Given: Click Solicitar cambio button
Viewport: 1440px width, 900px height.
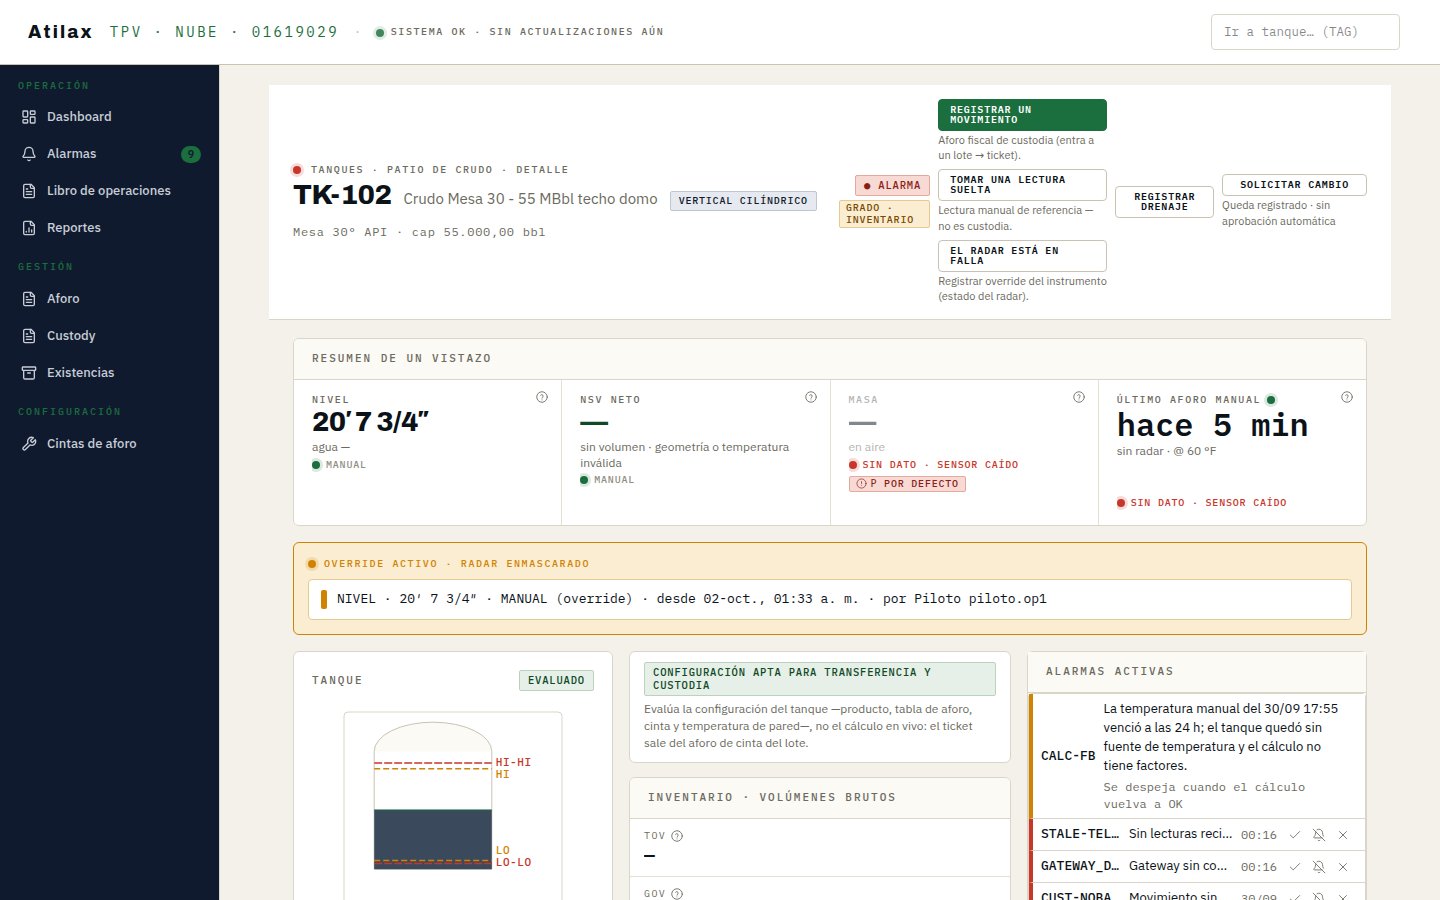Looking at the screenshot, I should tap(1294, 185).
